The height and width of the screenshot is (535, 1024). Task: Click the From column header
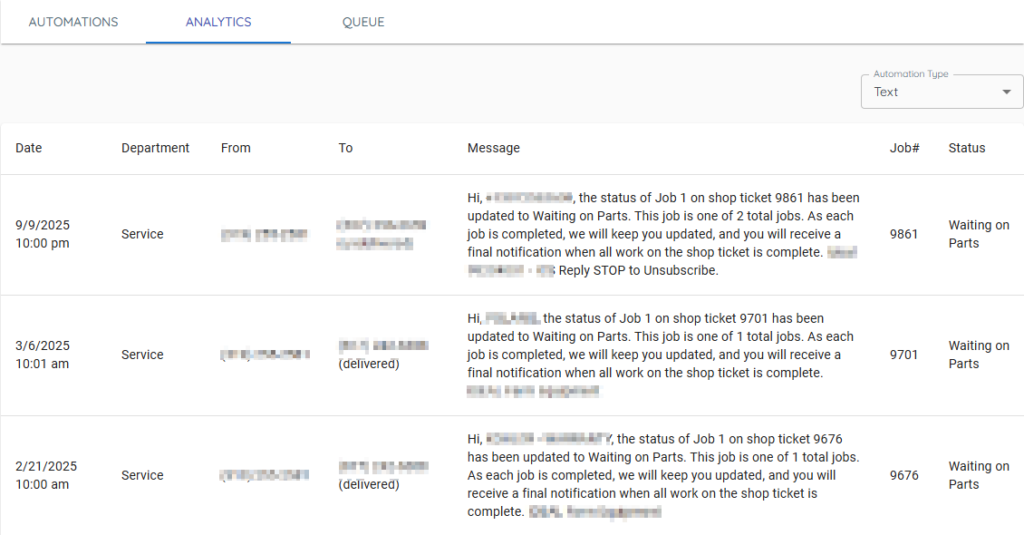pos(236,148)
